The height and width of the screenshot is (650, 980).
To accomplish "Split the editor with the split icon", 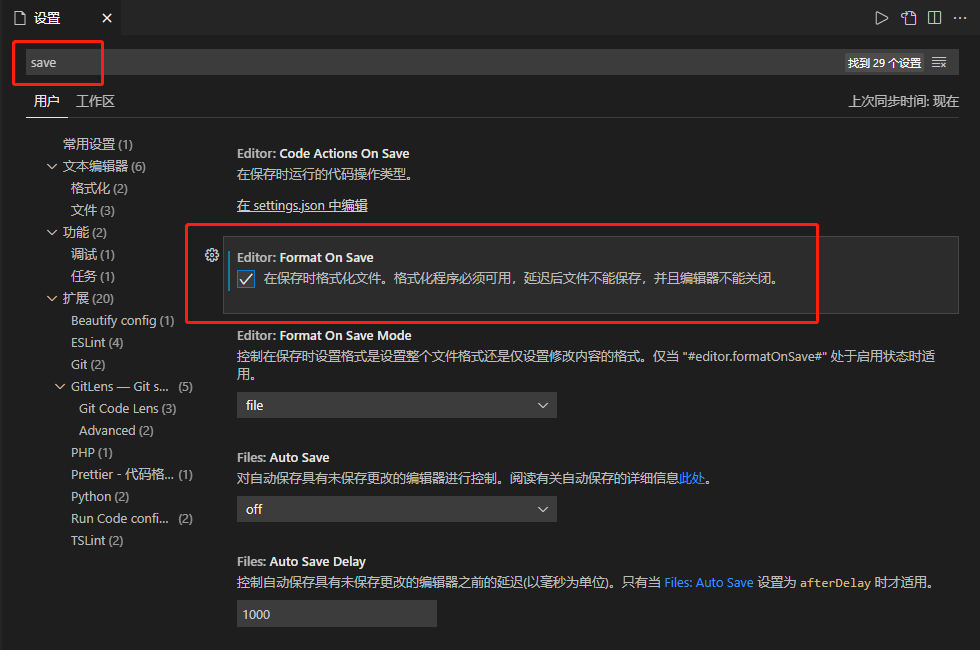I will 934,18.
